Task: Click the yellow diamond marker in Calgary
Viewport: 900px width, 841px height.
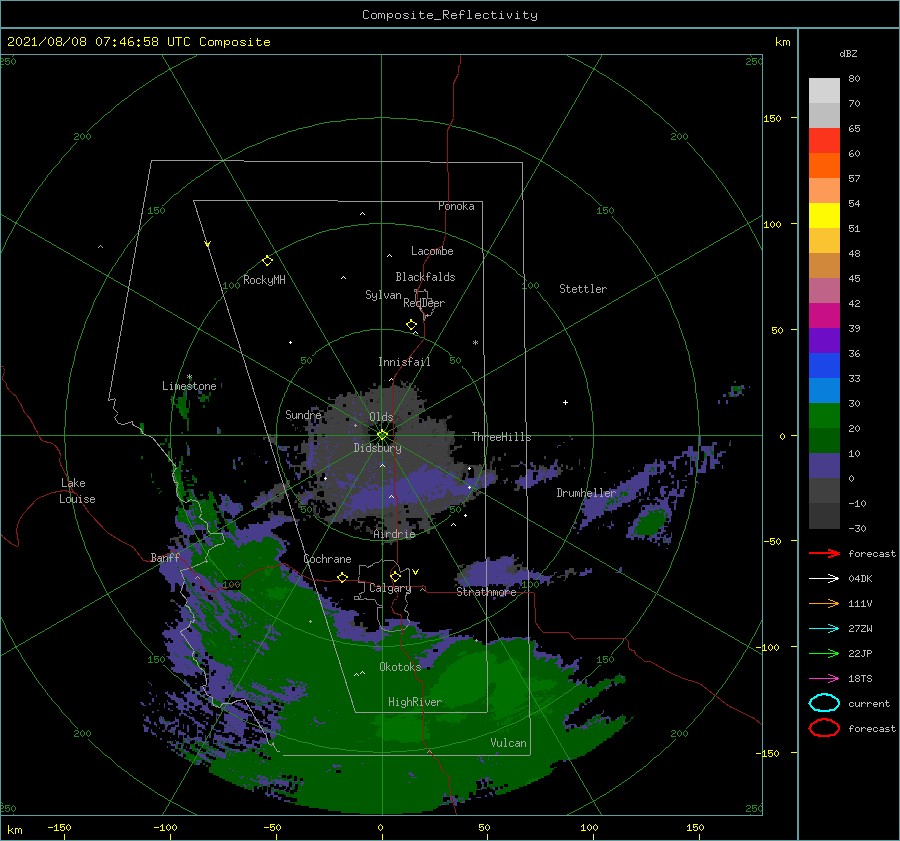Action: [395, 576]
